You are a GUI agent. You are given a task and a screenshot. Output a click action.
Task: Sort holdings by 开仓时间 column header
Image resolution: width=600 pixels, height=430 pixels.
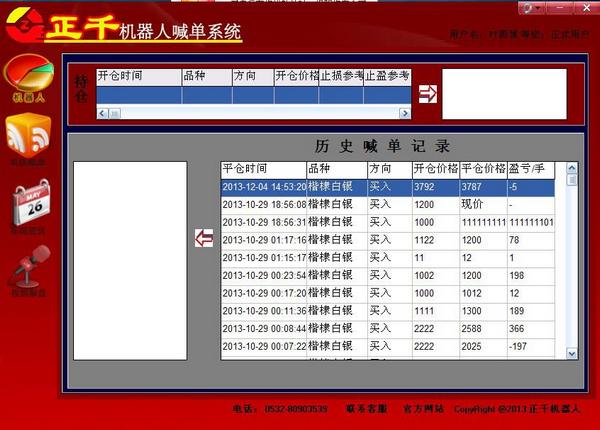coord(139,77)
